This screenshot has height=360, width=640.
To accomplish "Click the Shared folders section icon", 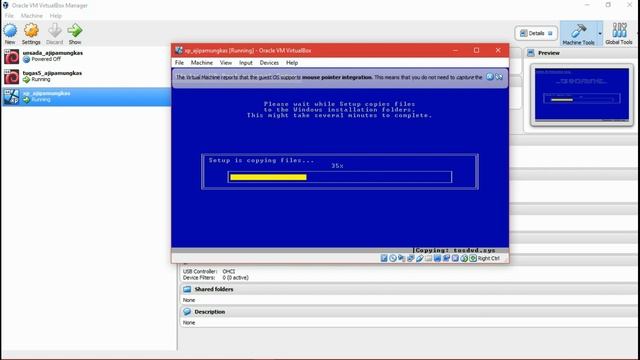I will (x=187, y=289).
